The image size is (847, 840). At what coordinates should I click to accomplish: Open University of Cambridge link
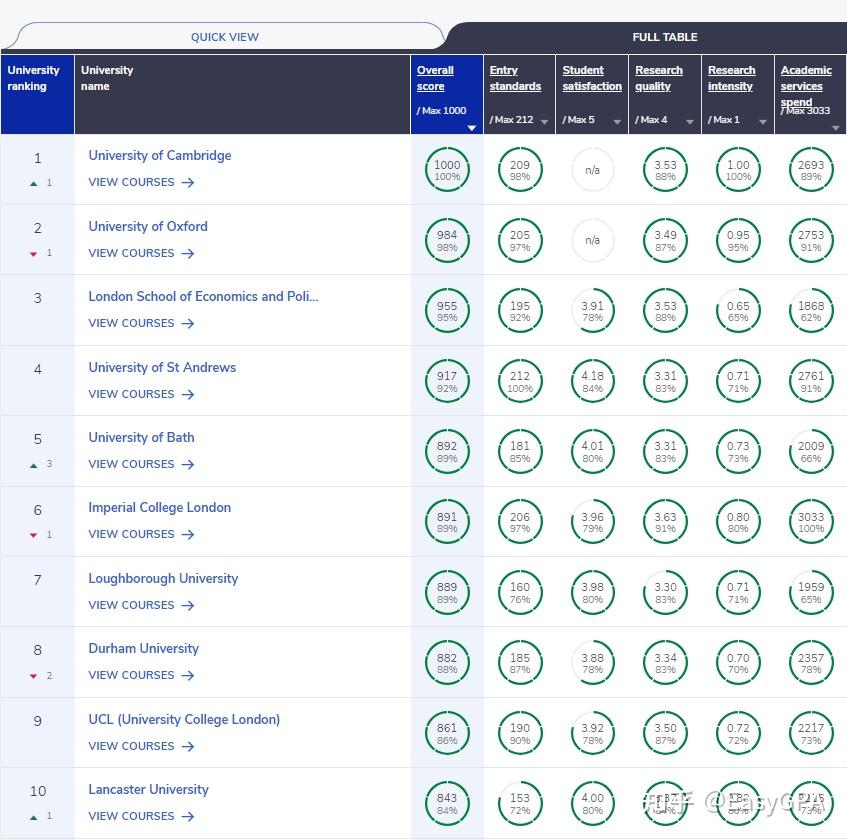click(x=160, y=155)
